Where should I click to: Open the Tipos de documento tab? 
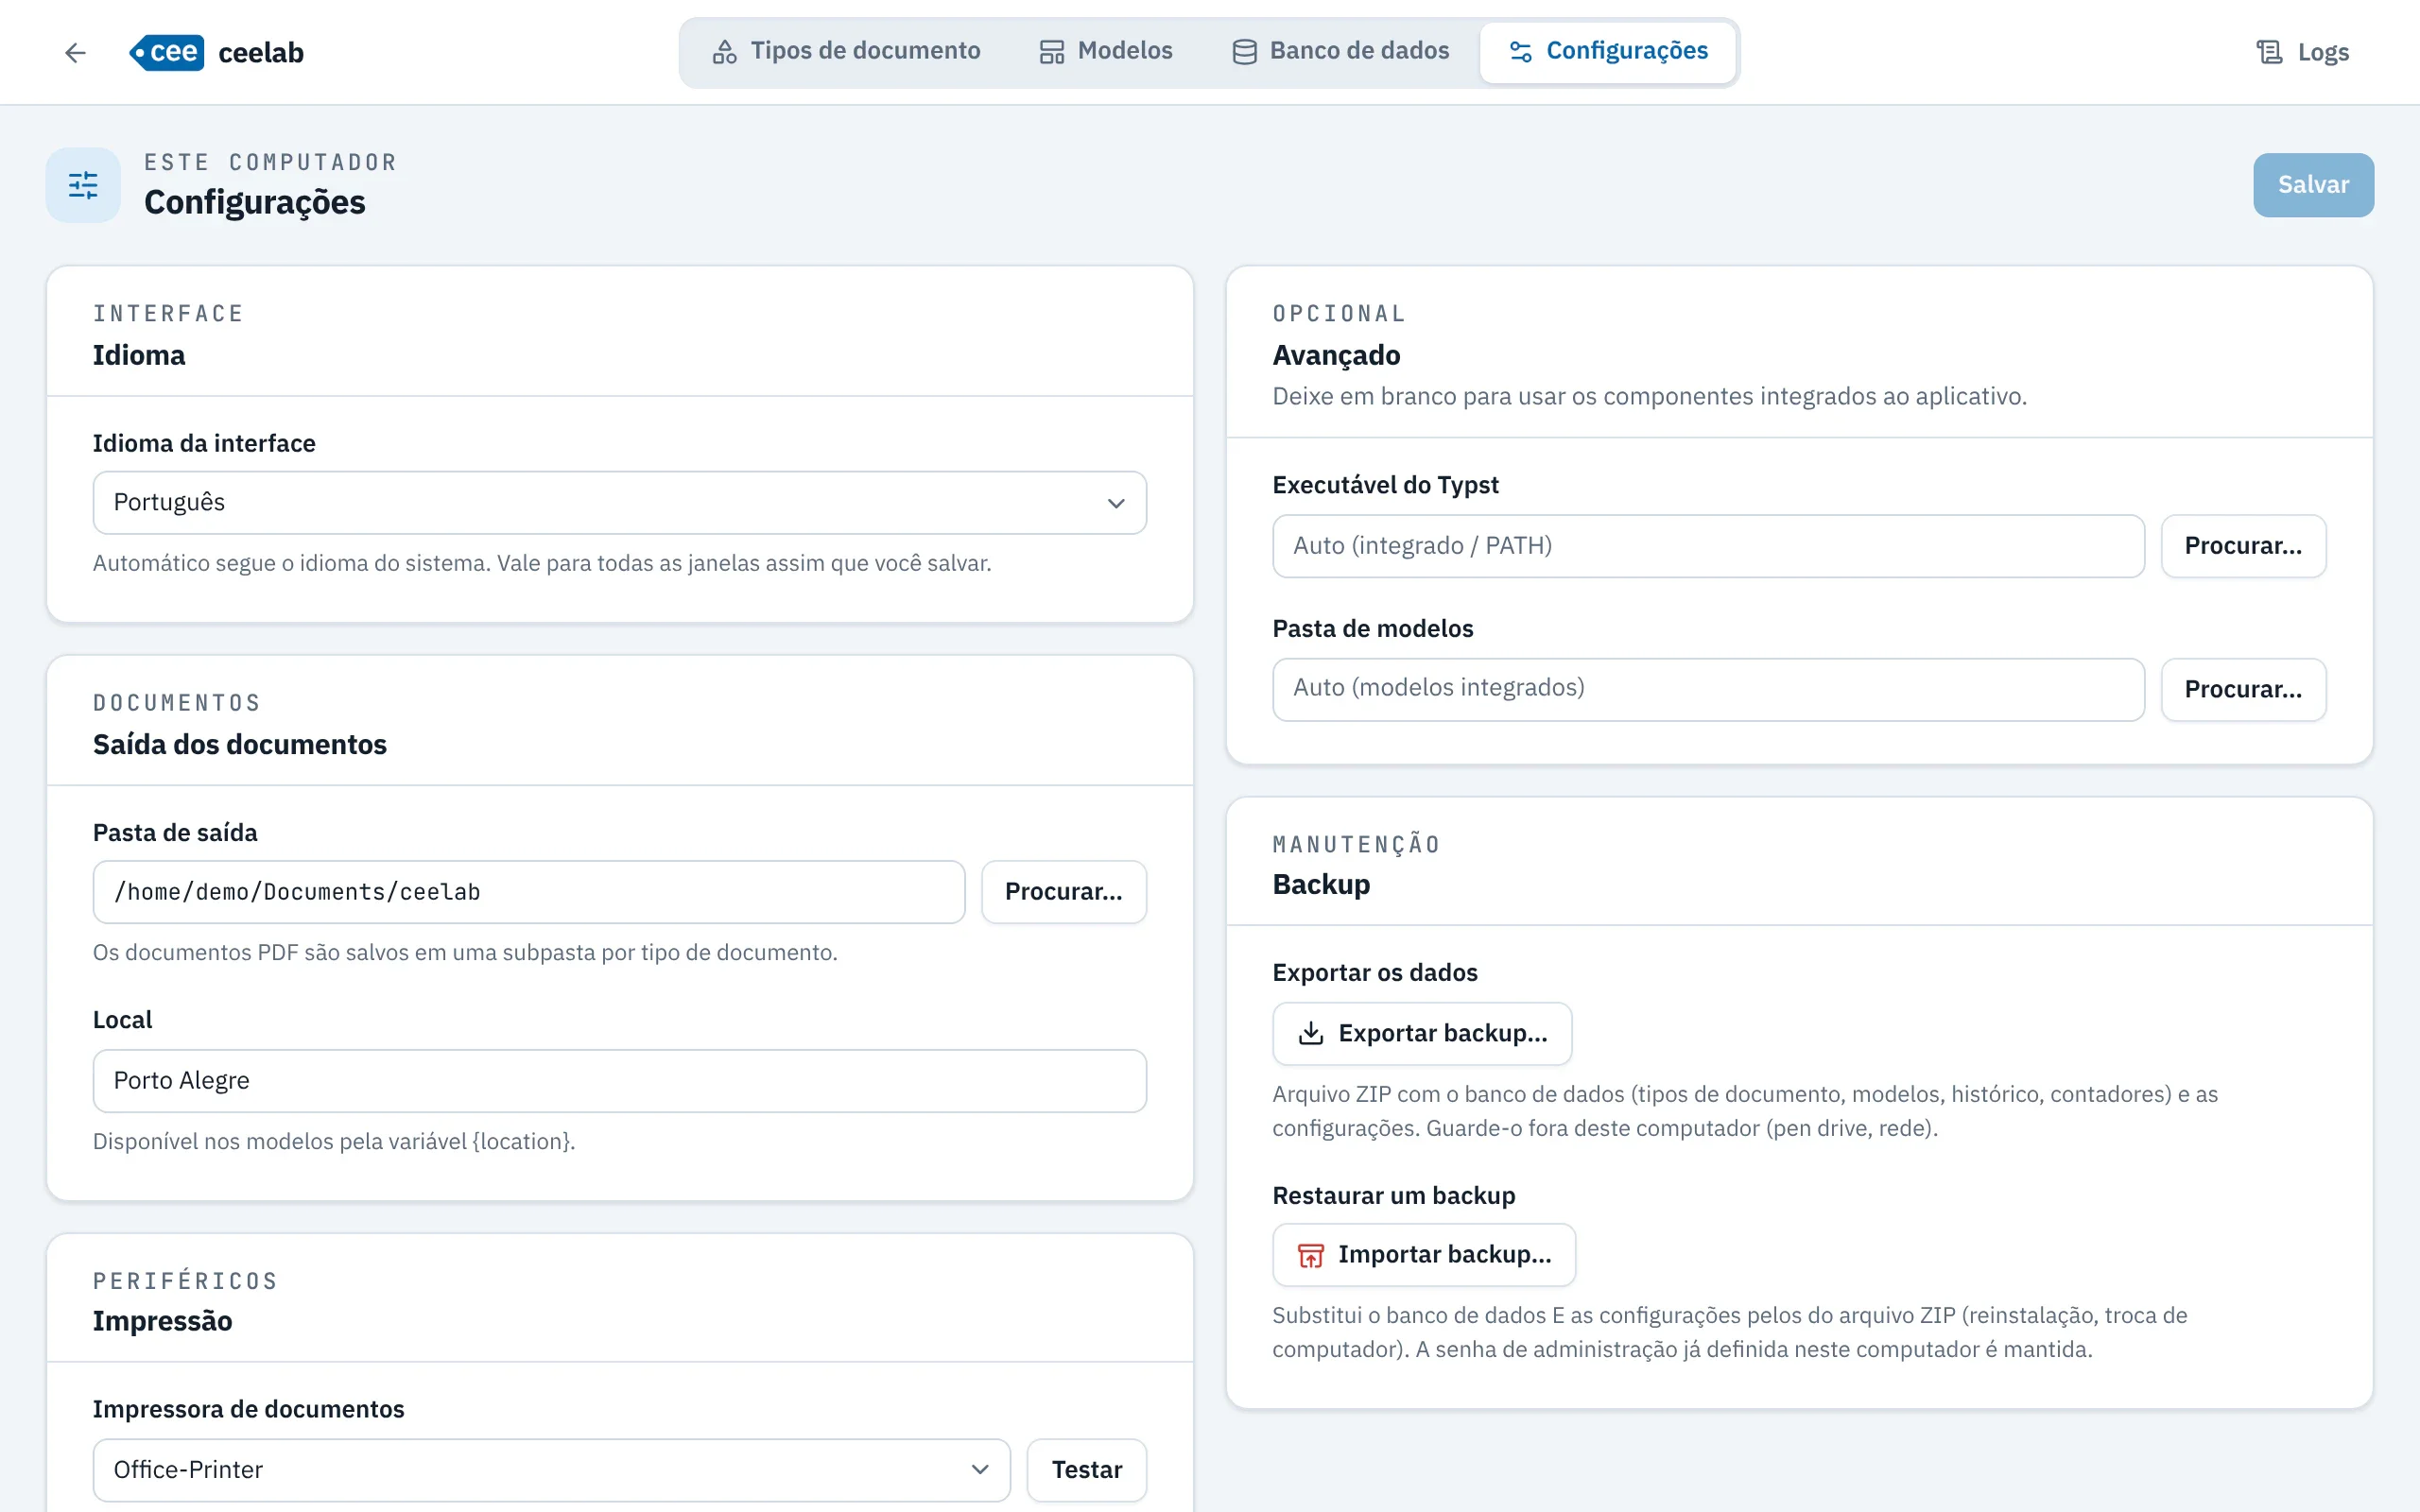[845, 51]
